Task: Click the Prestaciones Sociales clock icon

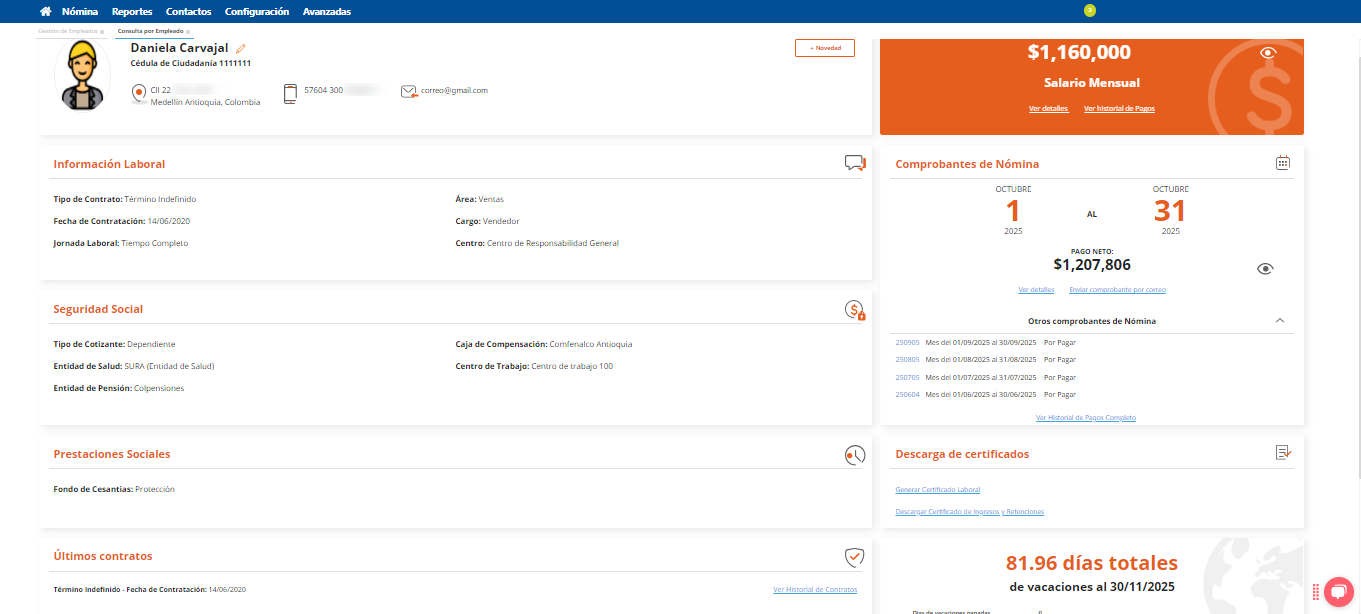Action: click(854, 455)
